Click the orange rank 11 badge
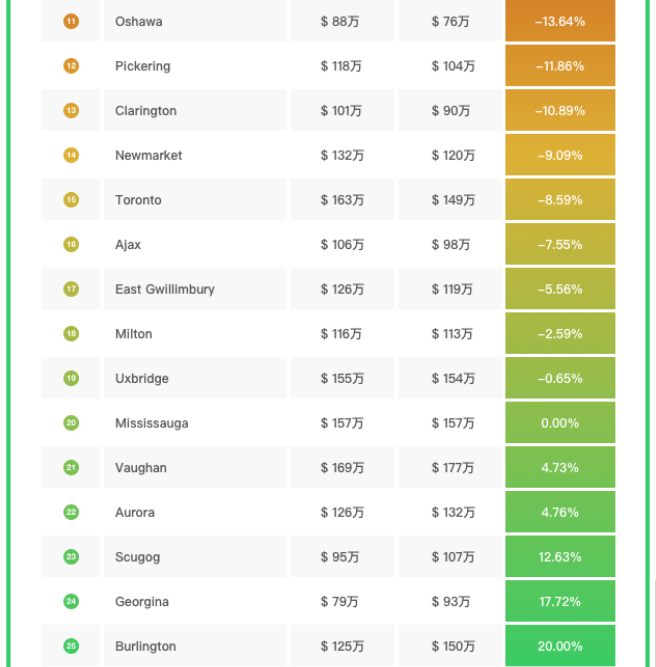This screenshot has width=656, height=667. click(x=71, y=21)
